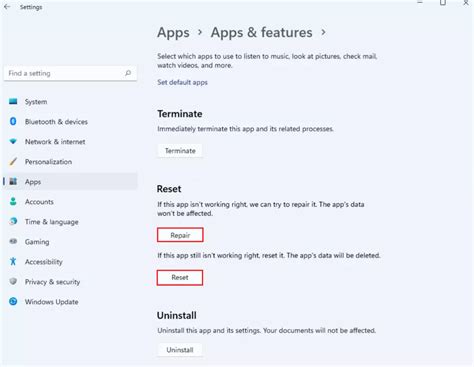Click the Privacy & security shield icon
The width and height of the screenshot is (474, 367).
[x=13, y=281]
